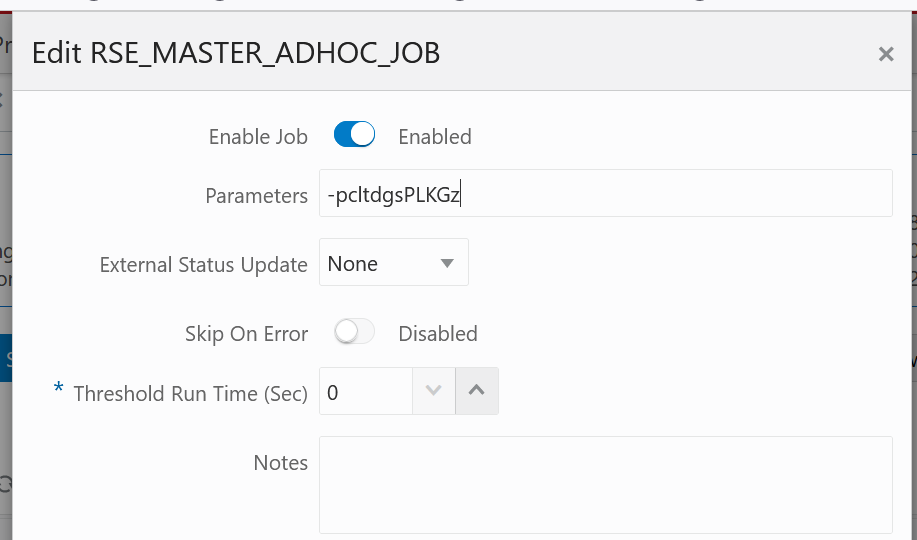The height and width of the screenshot is (540, 917).
Task: Open the External Status Update combo box
Action: 394,262
